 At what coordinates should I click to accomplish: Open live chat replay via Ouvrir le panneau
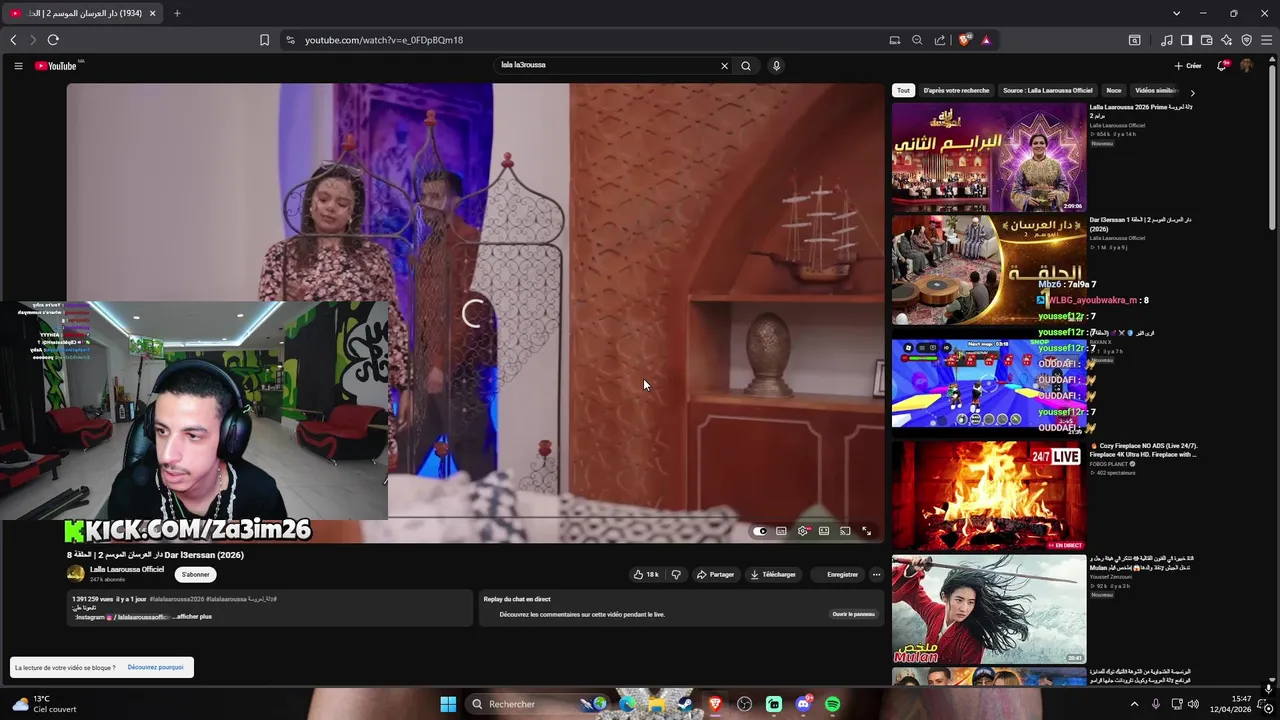click(x=854, y=614)
